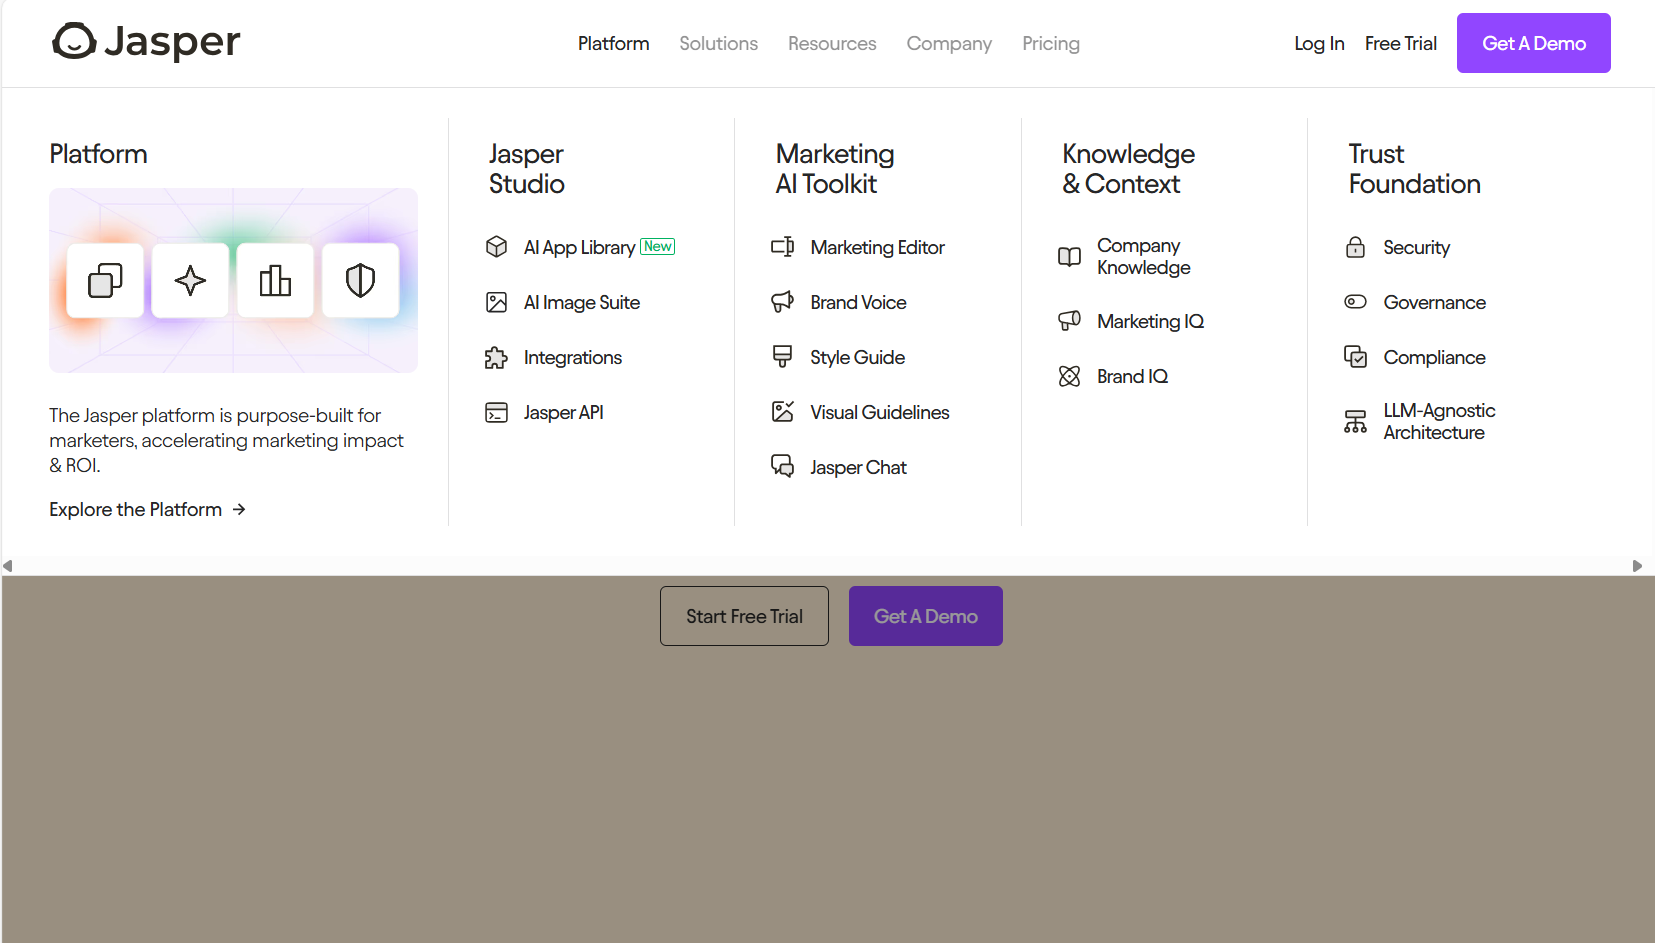
Task: Open the AI Image Suite link
Action: pyautogui.click(x=581, y=302)
